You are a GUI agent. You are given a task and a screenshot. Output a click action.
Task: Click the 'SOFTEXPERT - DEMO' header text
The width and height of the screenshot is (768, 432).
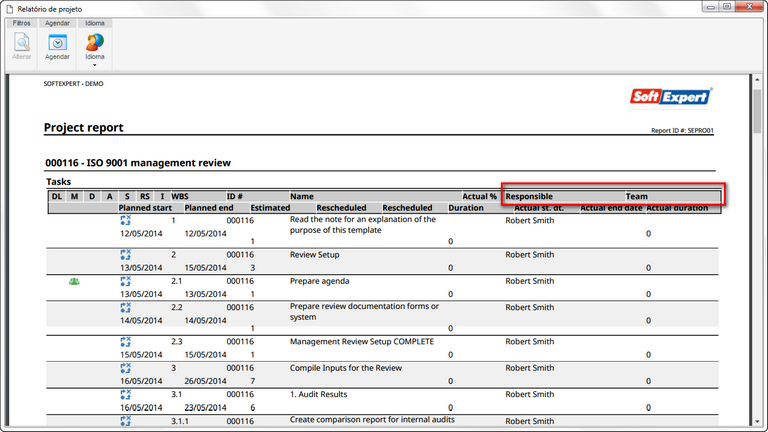pyautogui.click(x=73, y=84)
